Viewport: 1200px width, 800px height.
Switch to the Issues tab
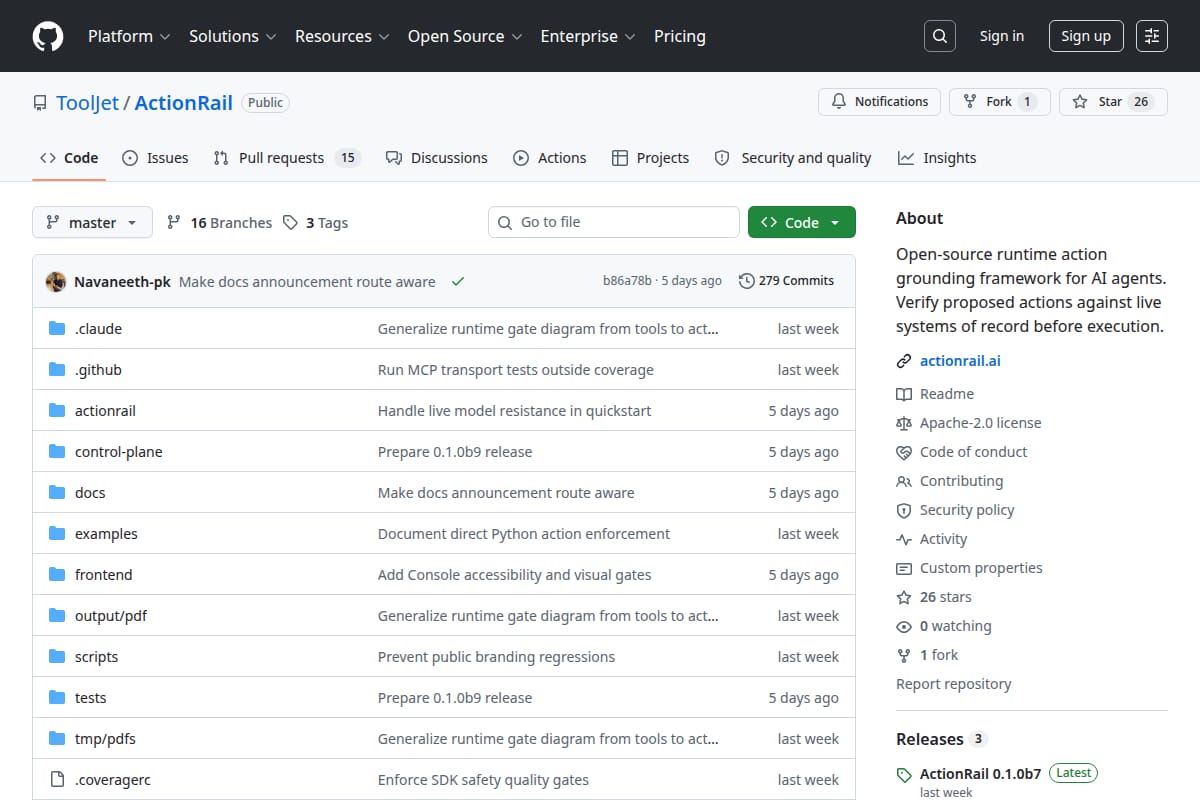pos(155,158)
